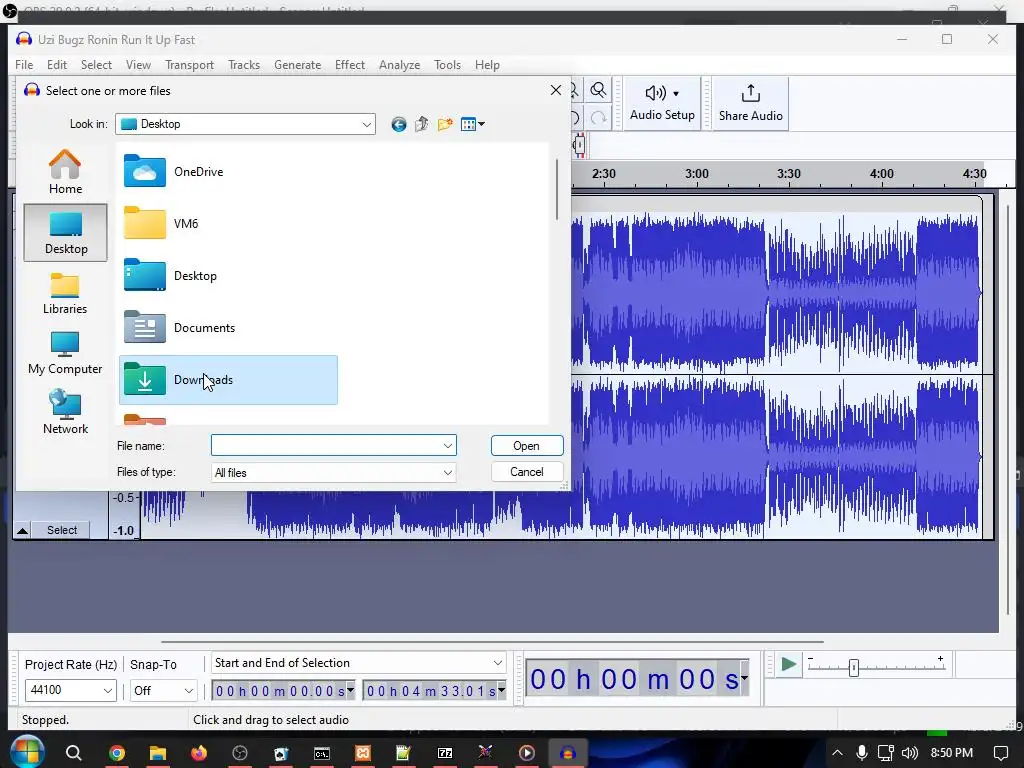The height and width of the screenshot is (768, 1024).
Task: Expand the File name dropdown arrow
Action: pos(447,446)
